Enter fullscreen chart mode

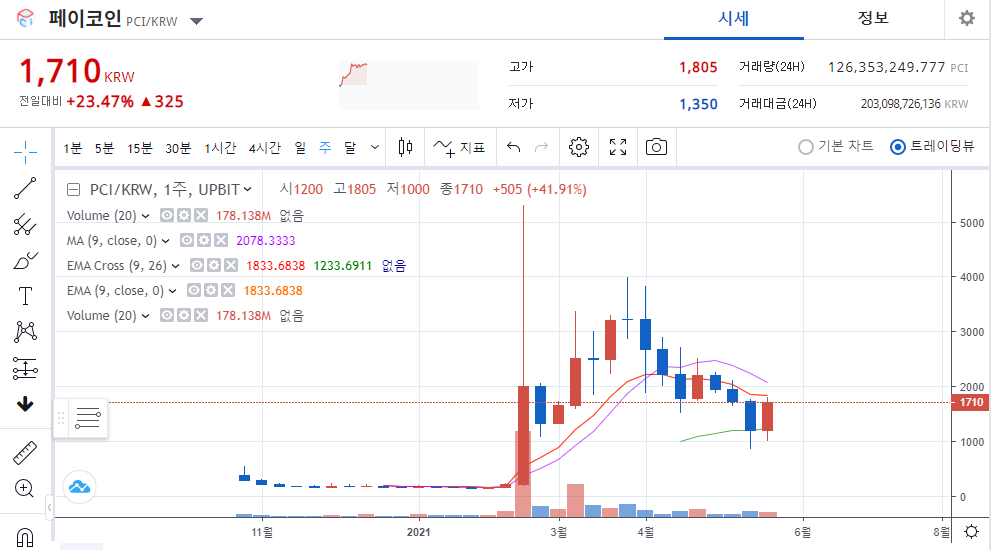(x=617, y=147)
